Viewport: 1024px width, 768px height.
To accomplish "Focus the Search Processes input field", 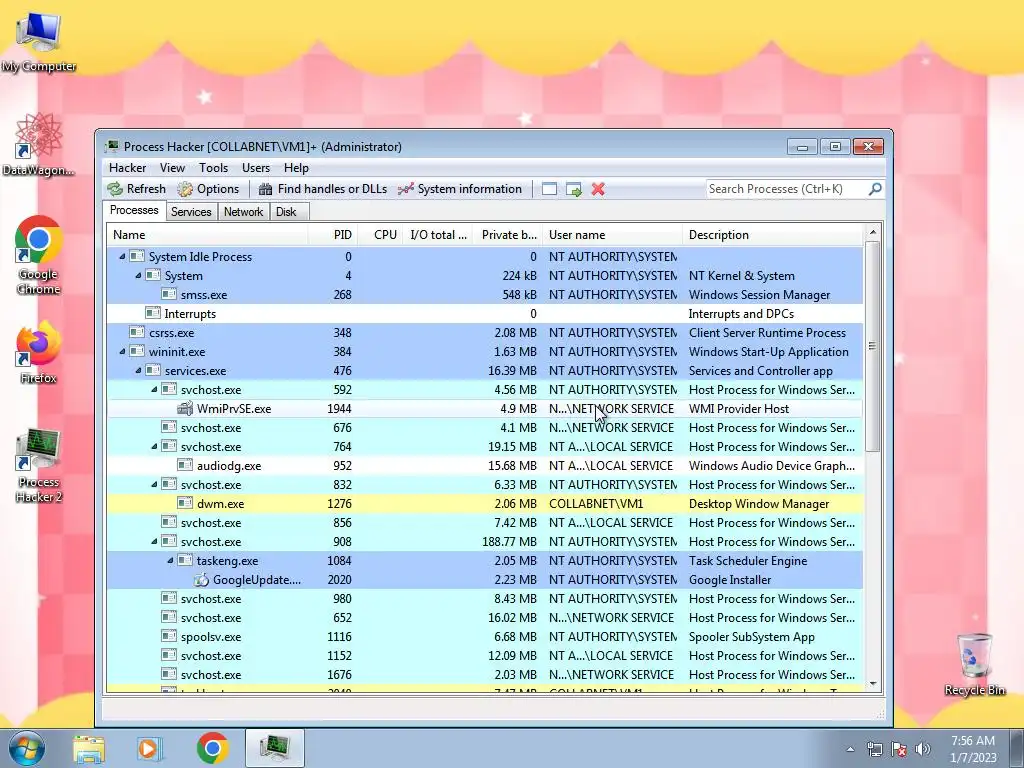I will tap(786, 189).
